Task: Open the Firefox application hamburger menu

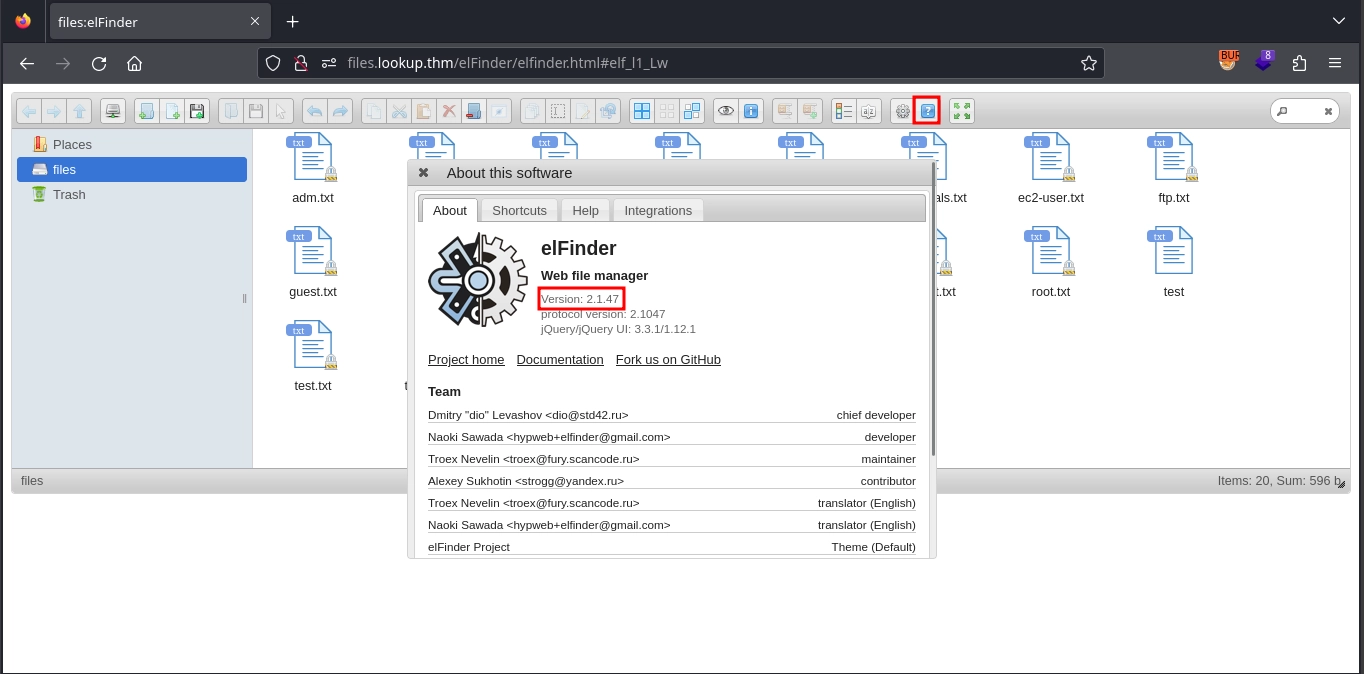Action: [1335, 63]
